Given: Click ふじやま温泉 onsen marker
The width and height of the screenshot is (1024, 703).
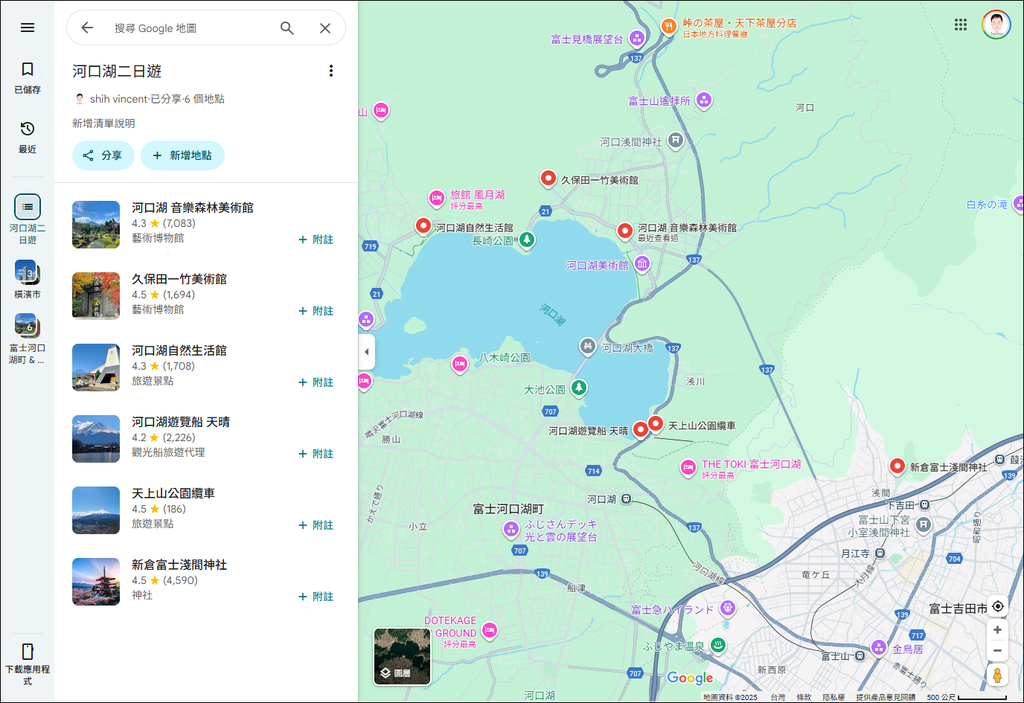Looking at the screenshot, I should click(x=718, y=646).
